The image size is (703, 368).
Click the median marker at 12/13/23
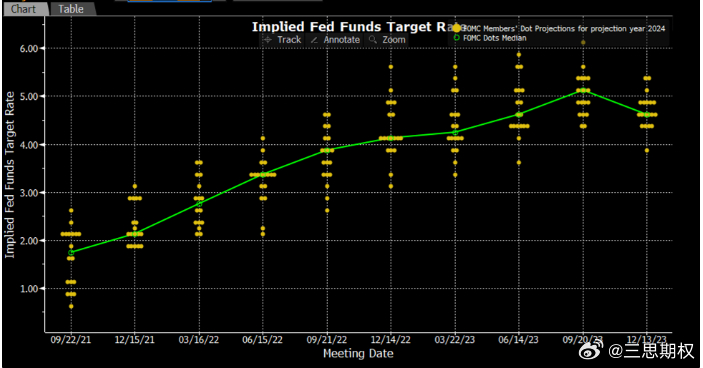pyautogui.click(x=647, y=115)
